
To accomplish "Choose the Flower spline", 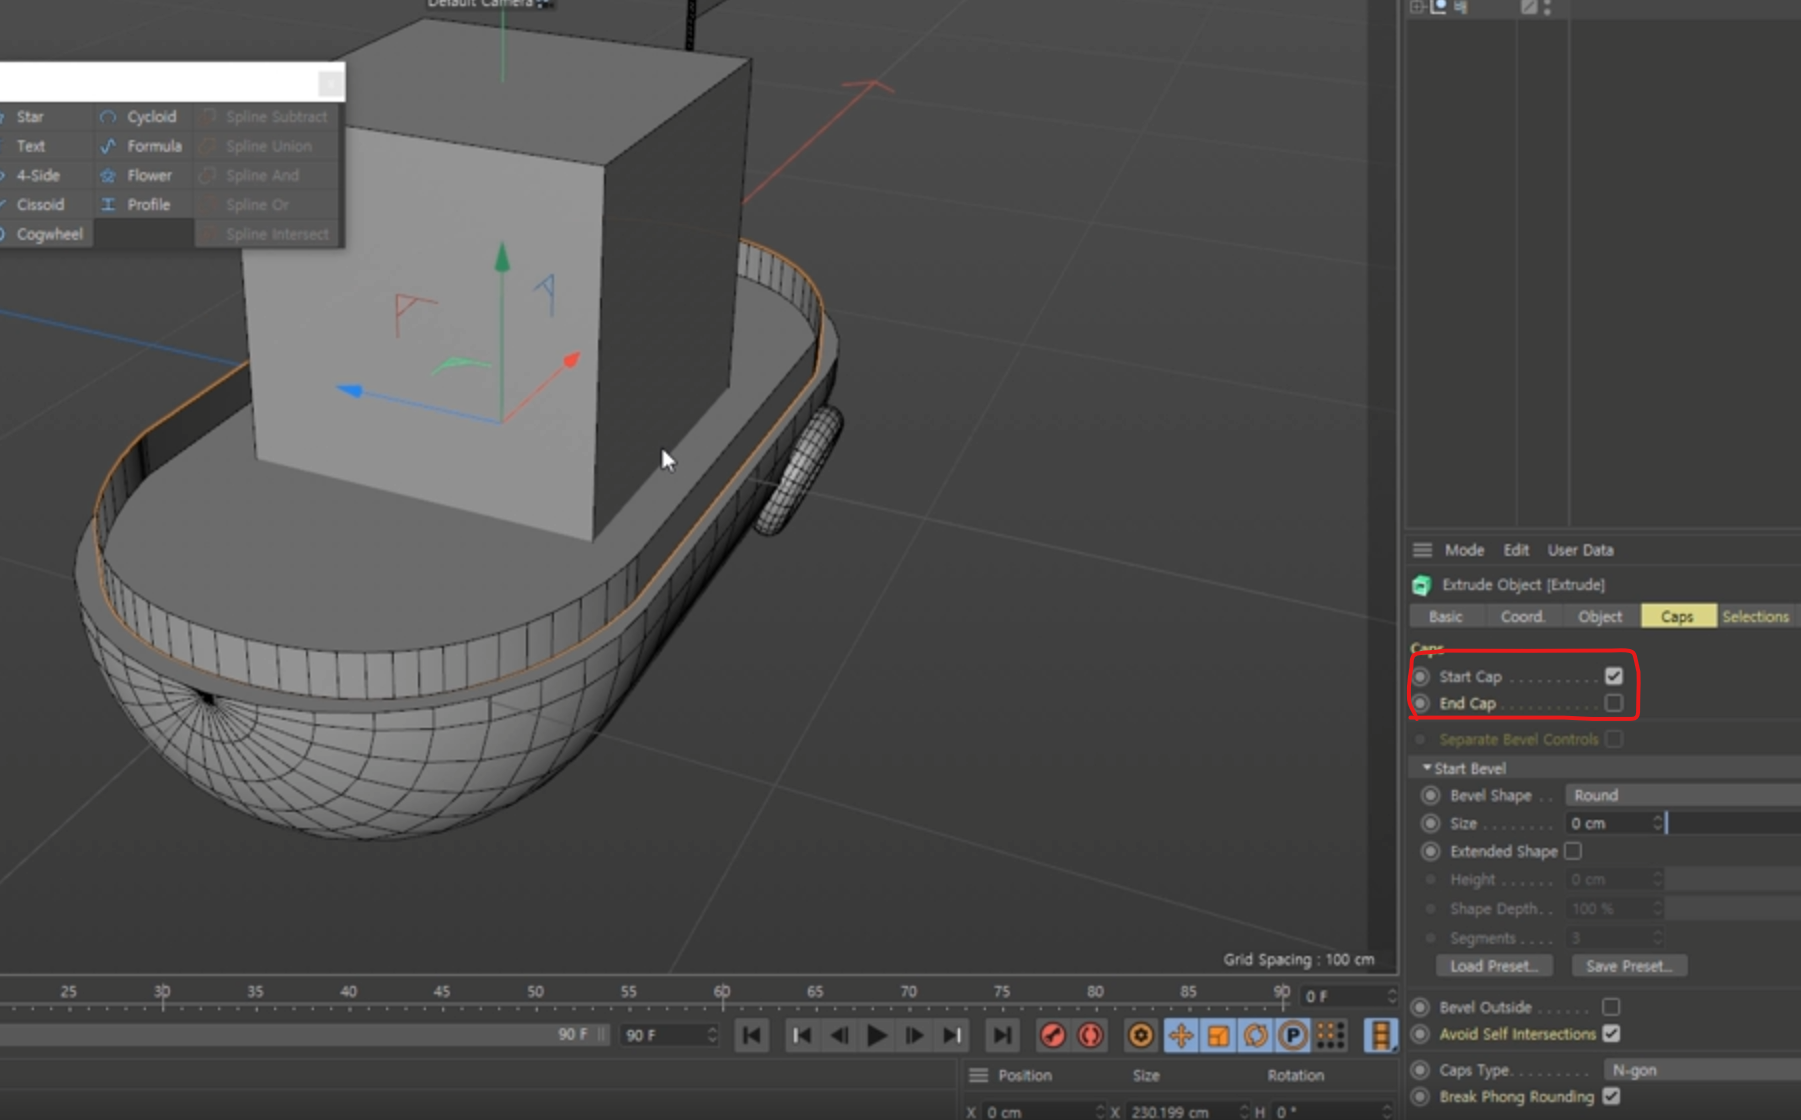I will (140, 175).
